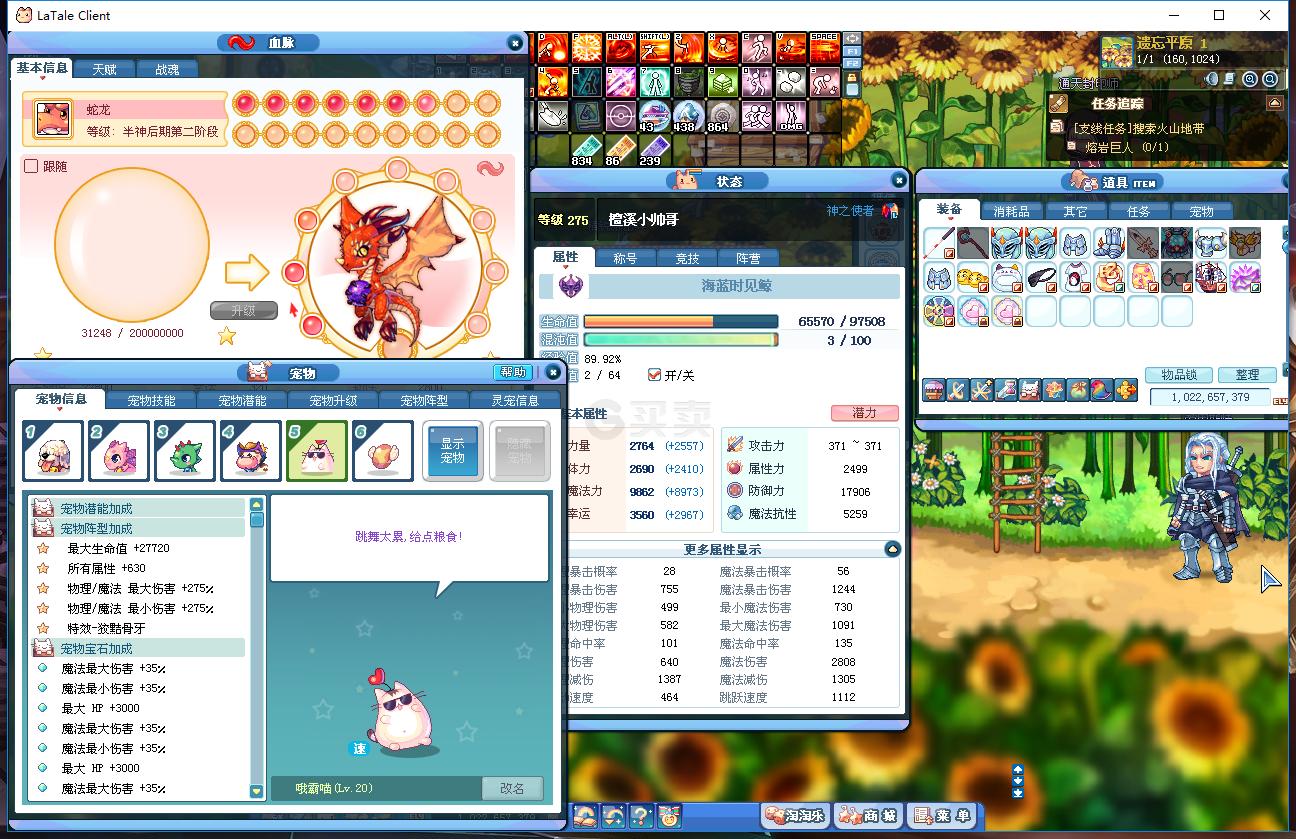The height and width of the screenshot is (839, 1296).
Task: Switch to the 其它 inventory tab
Action: click(x=1075, y=211)
